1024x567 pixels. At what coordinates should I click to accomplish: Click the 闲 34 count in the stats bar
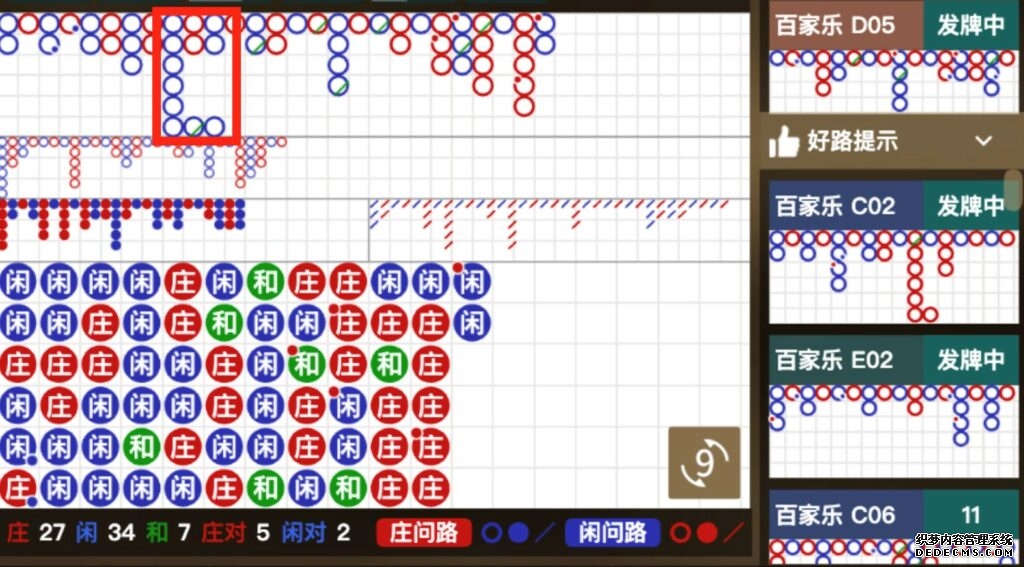[x=105, y=533]
